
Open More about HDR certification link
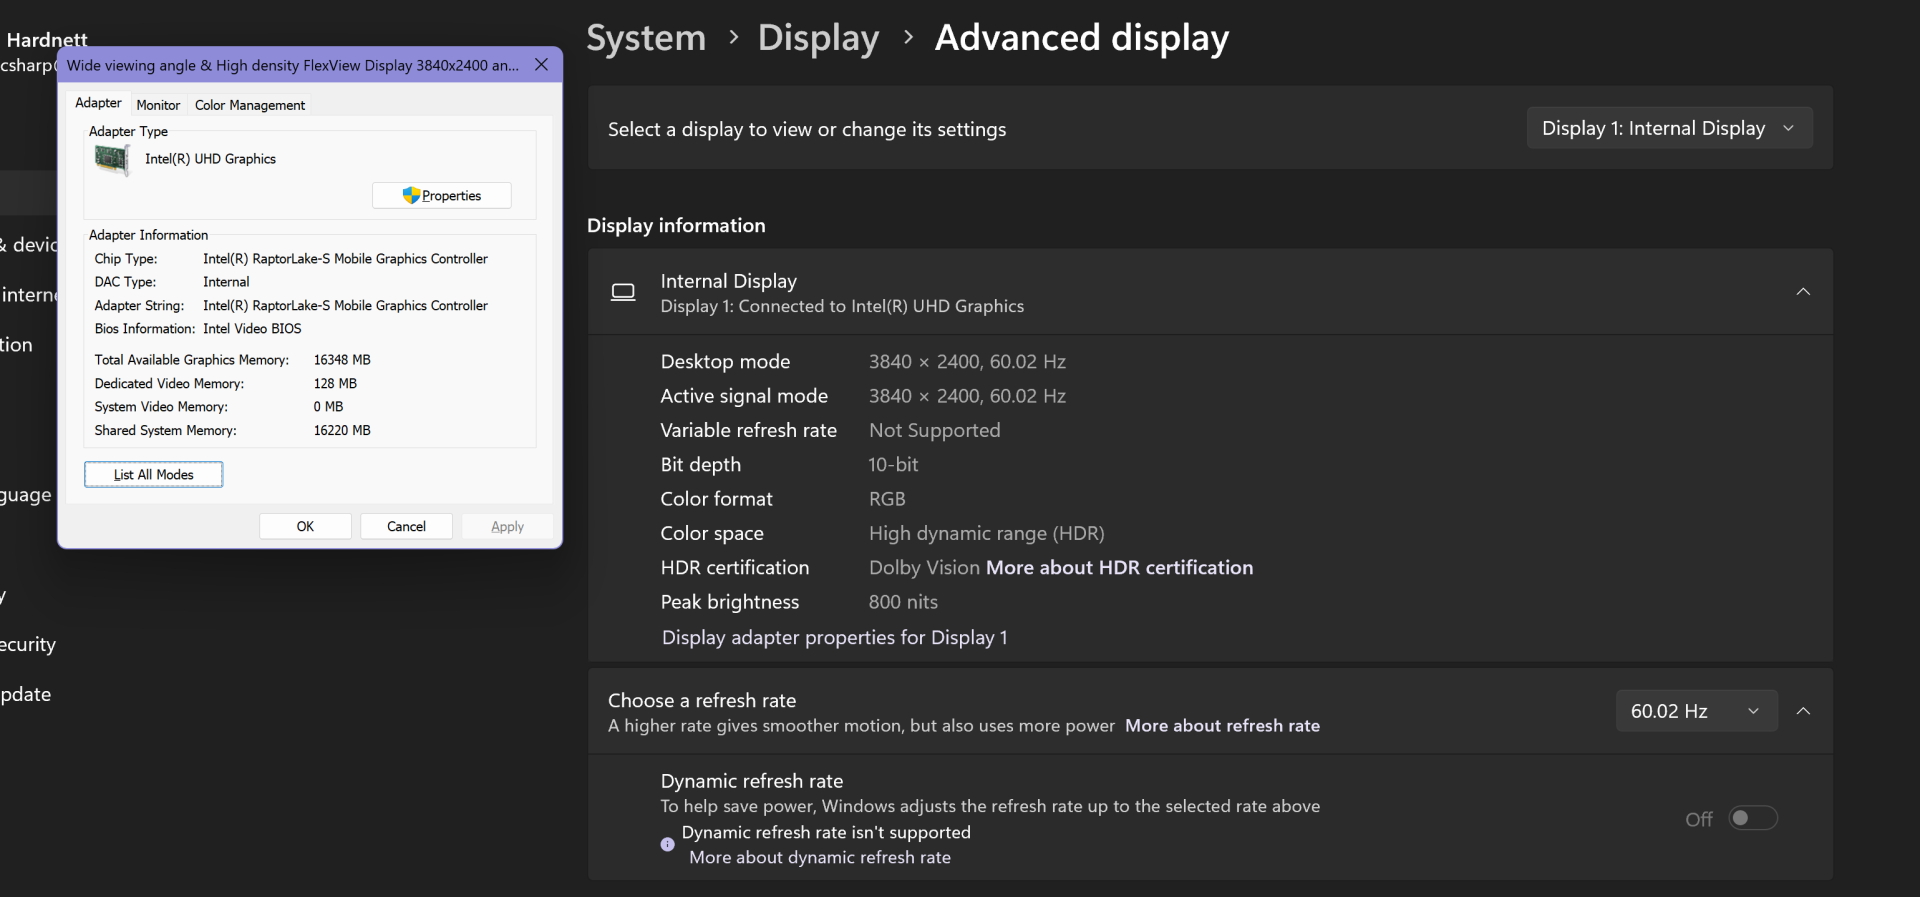(x=1119, y=568)
